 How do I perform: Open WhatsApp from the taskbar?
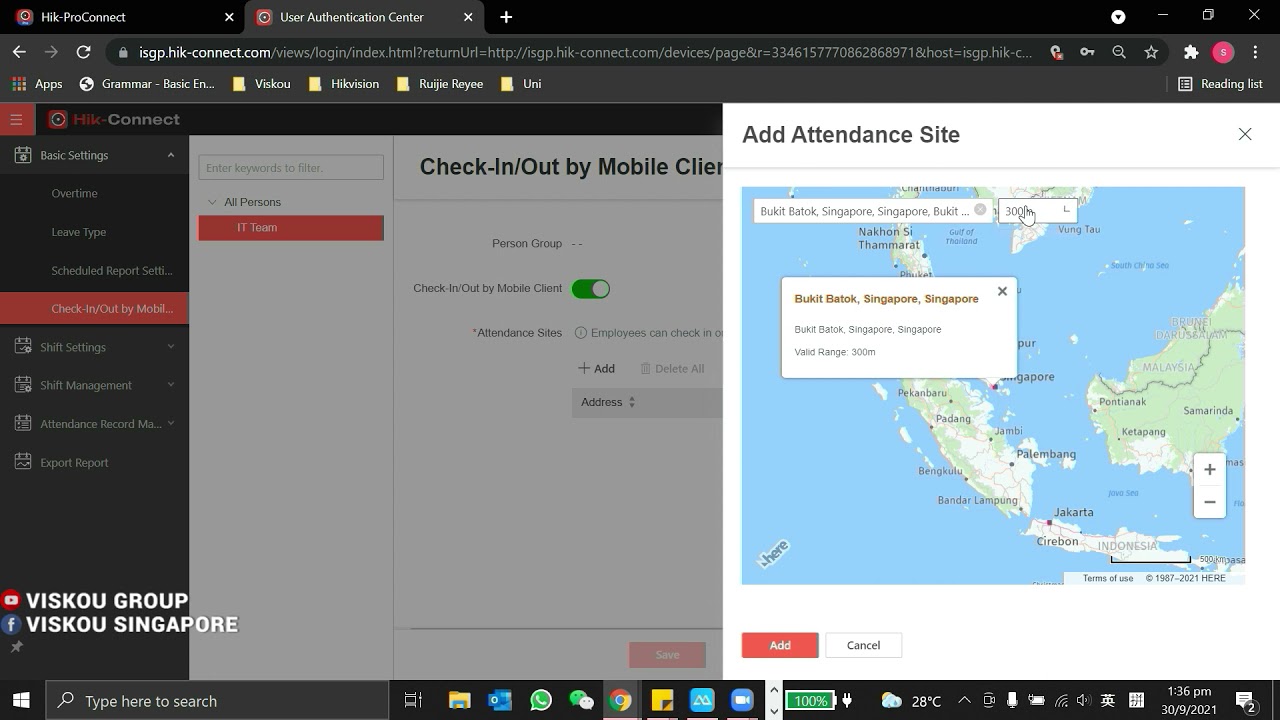(x=541, y=700)
